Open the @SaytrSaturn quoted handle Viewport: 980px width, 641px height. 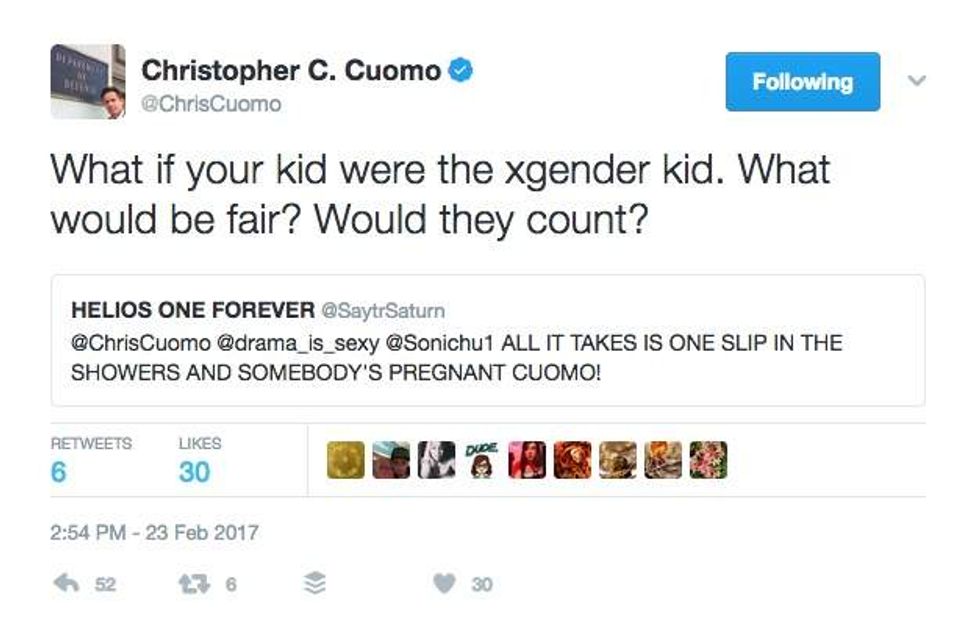[x=381, y=312]
